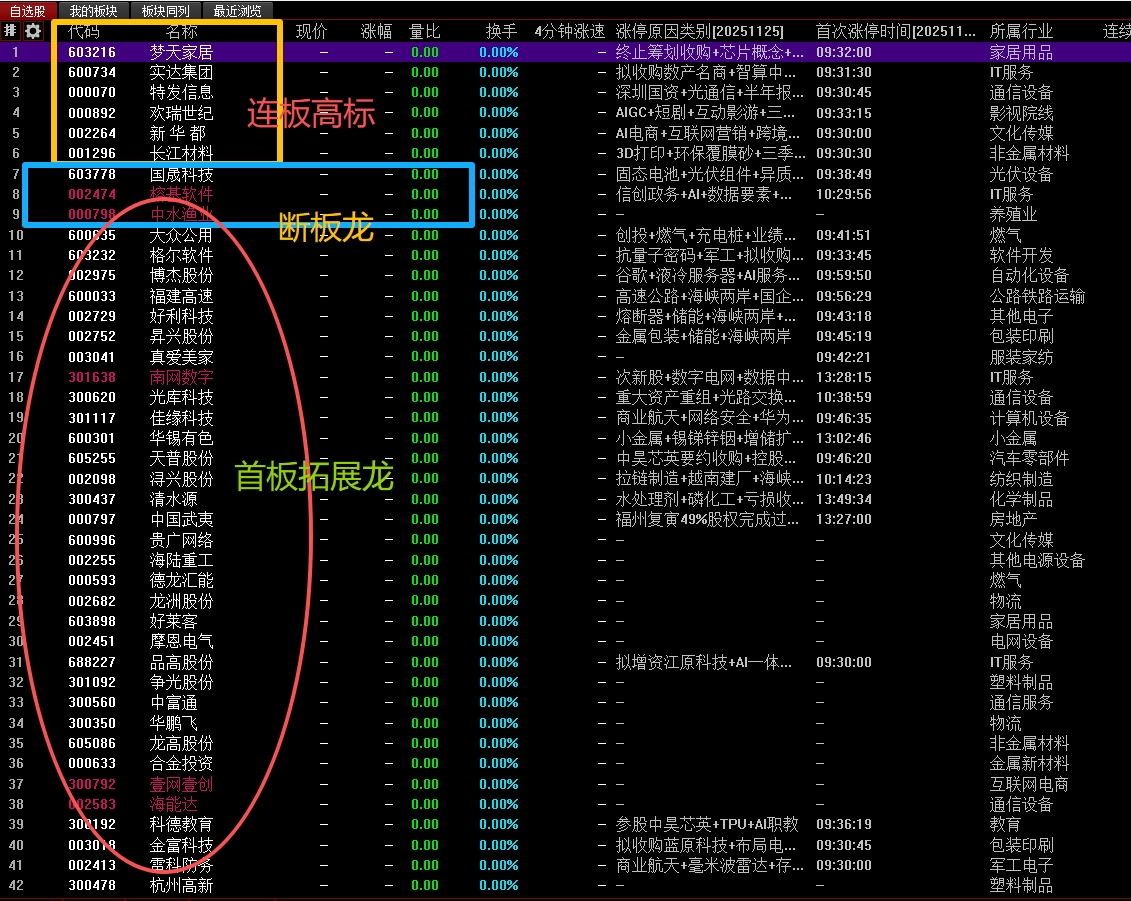
Task: Select stock row 贵广网络
Action: point(566,540)
